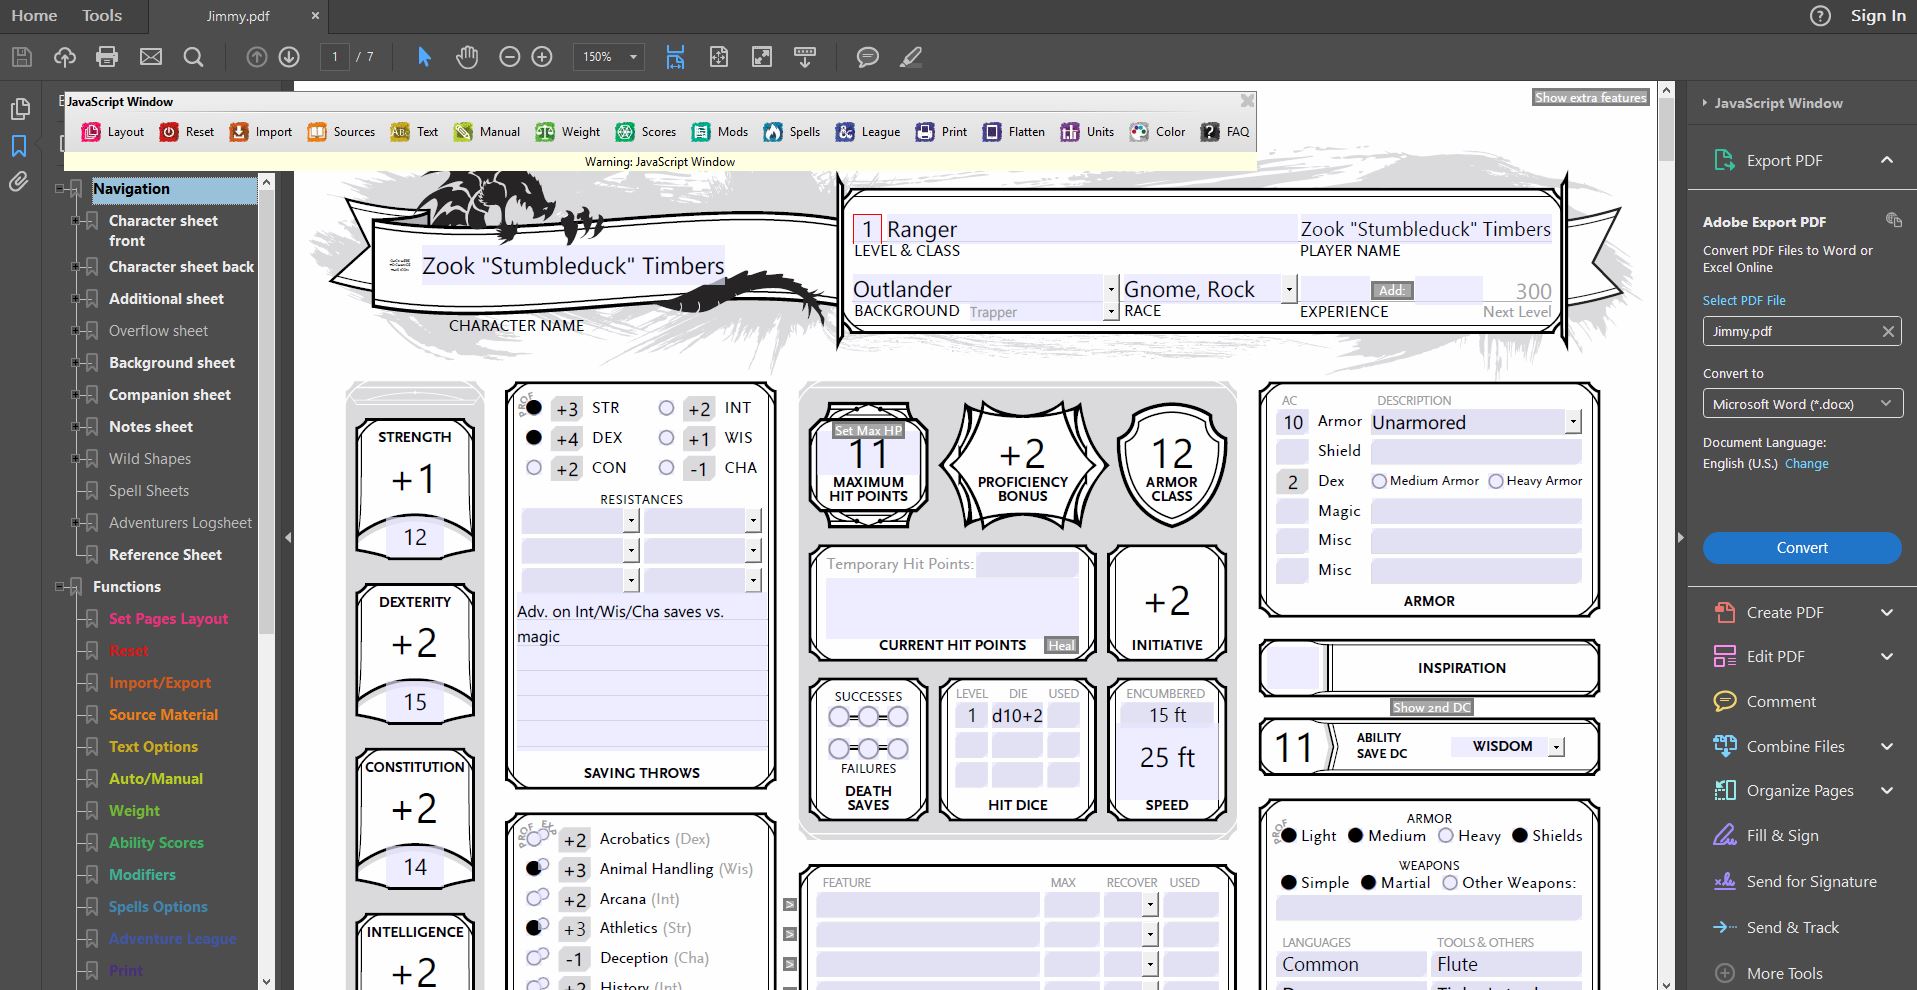This screenshot has height=990, width=1917.
Task: Zoom in with plus icon
Action: click(x=542, y=57)
